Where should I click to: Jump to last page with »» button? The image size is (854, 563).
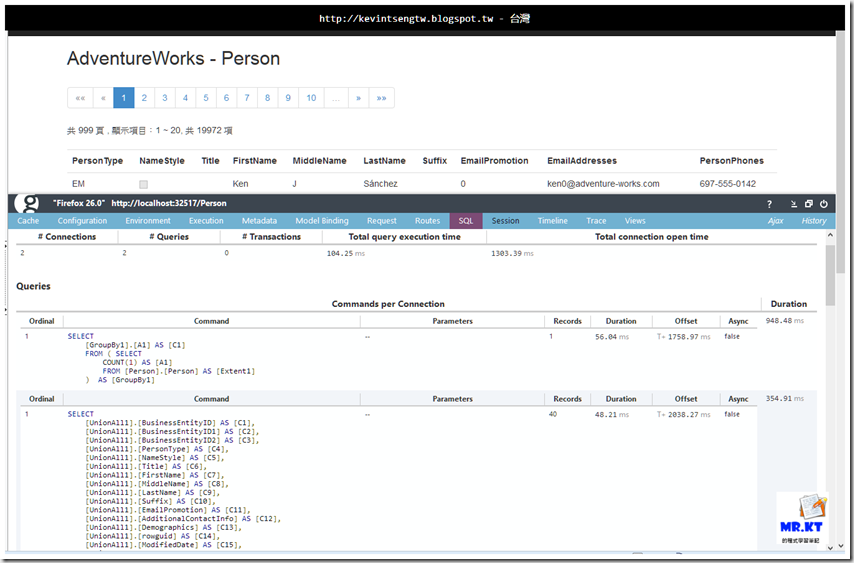(381, 98)
